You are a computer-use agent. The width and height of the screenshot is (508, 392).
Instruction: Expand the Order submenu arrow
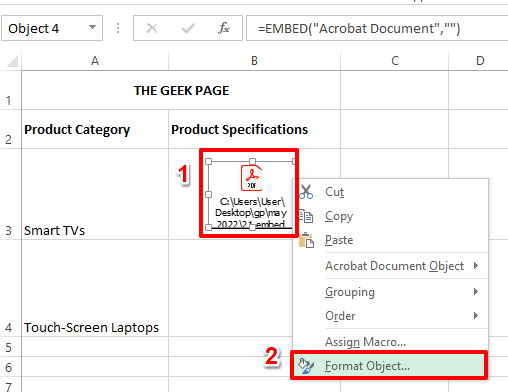pyautogui.click(x=476, y=315)
